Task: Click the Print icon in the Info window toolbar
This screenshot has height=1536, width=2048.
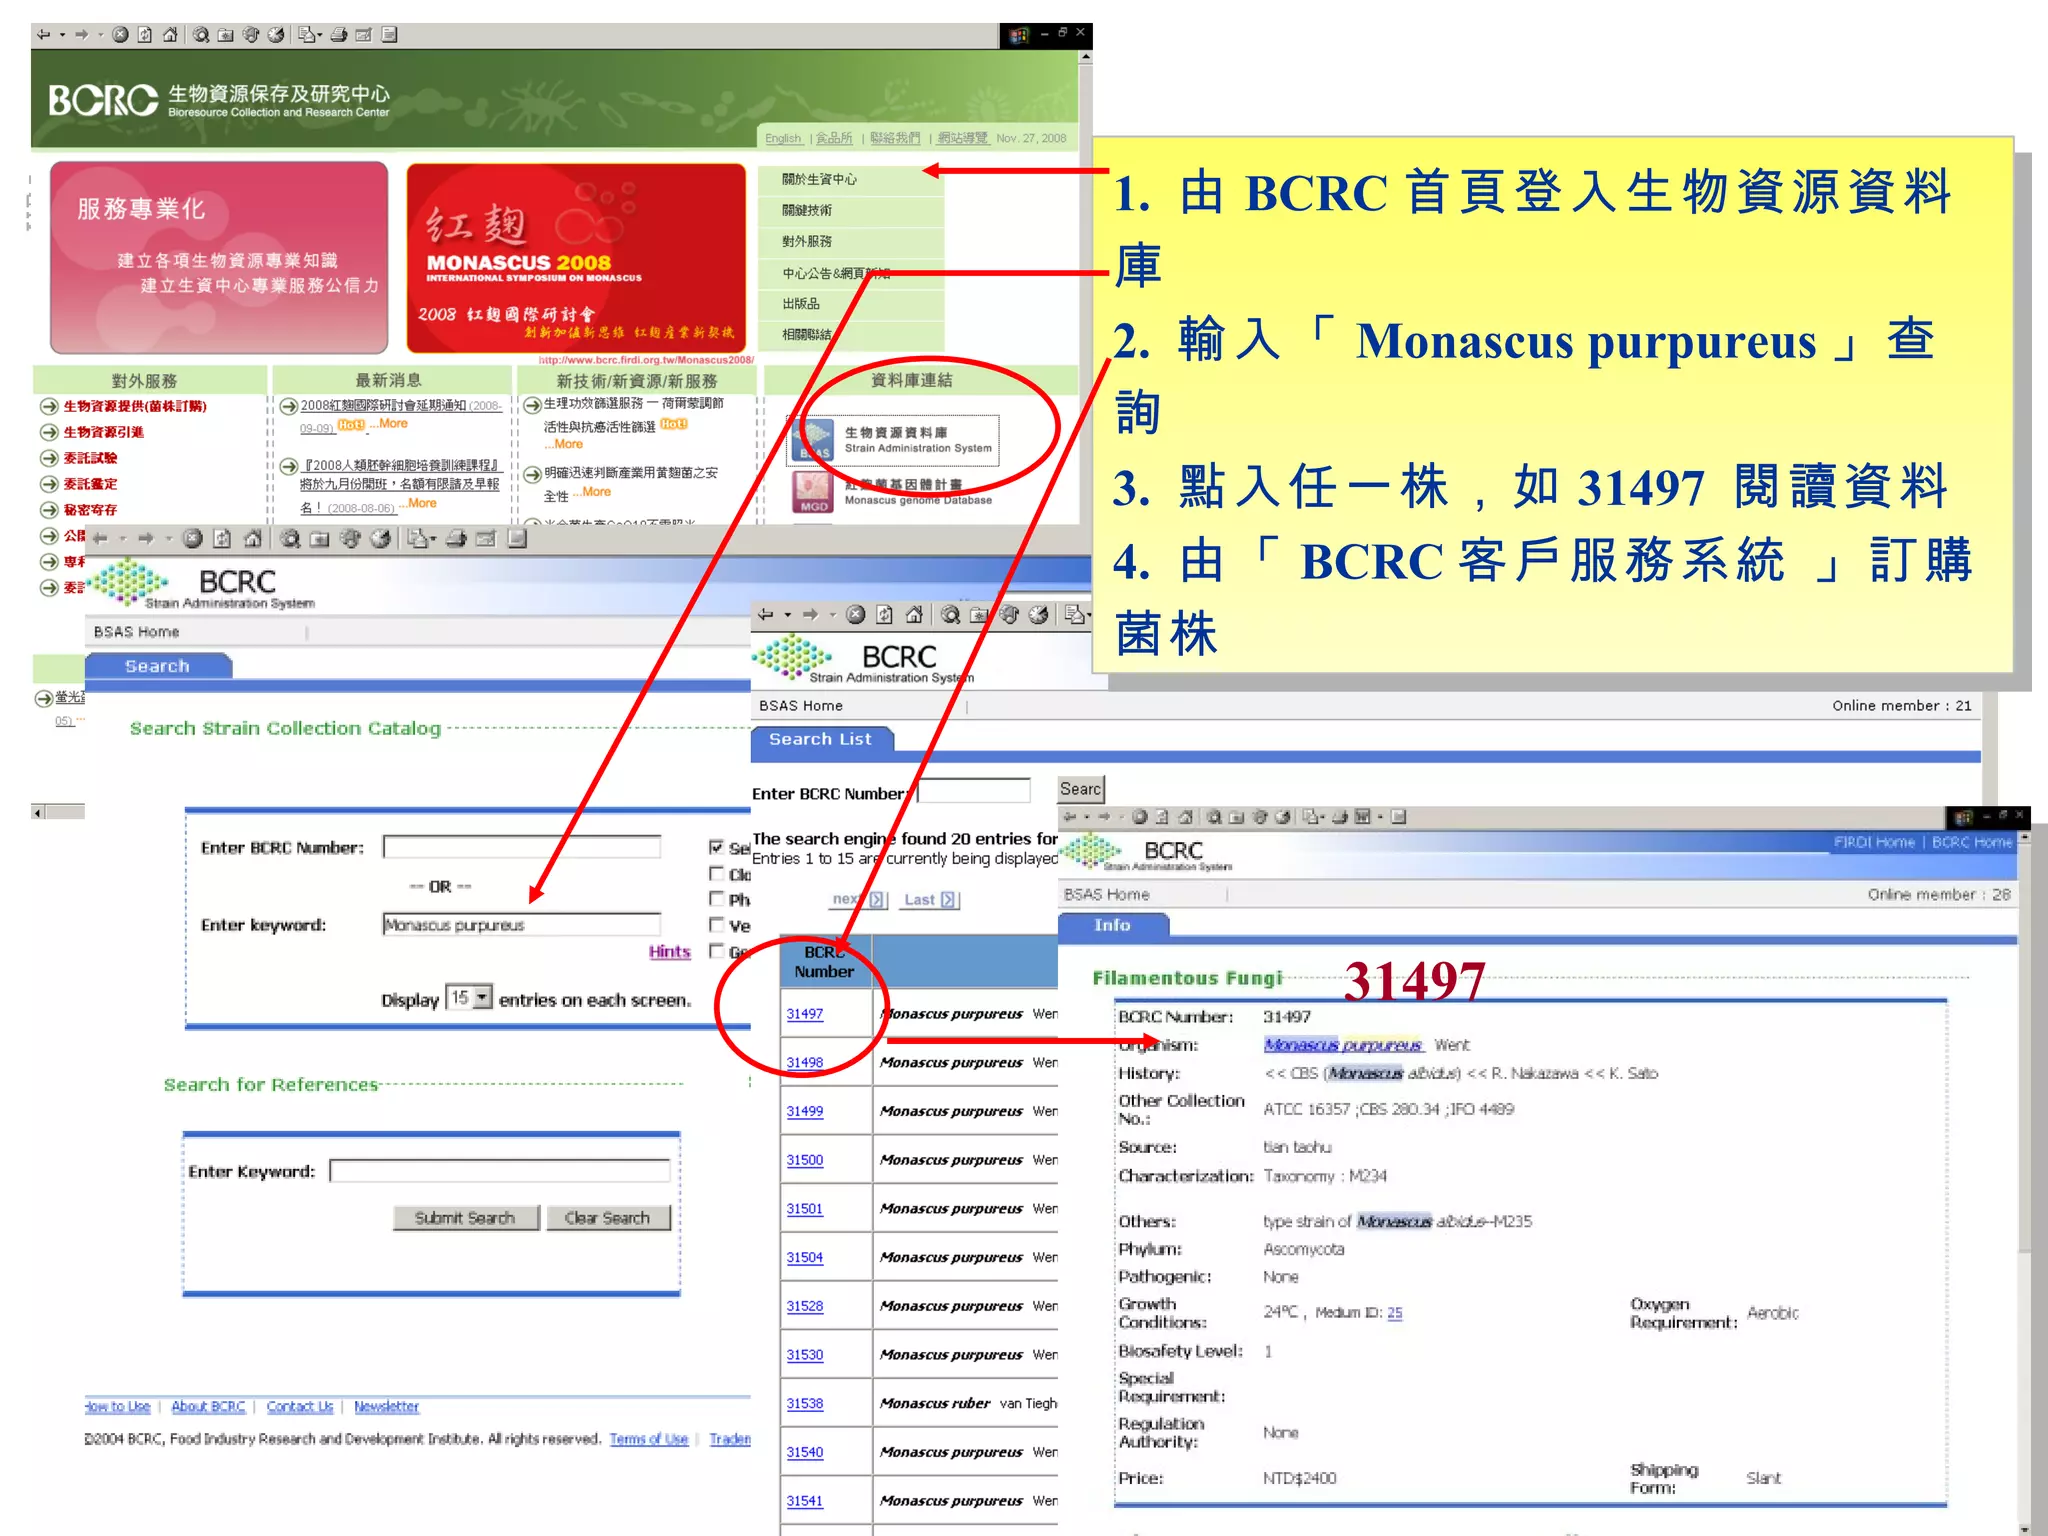Action: tap(1339, 817)
